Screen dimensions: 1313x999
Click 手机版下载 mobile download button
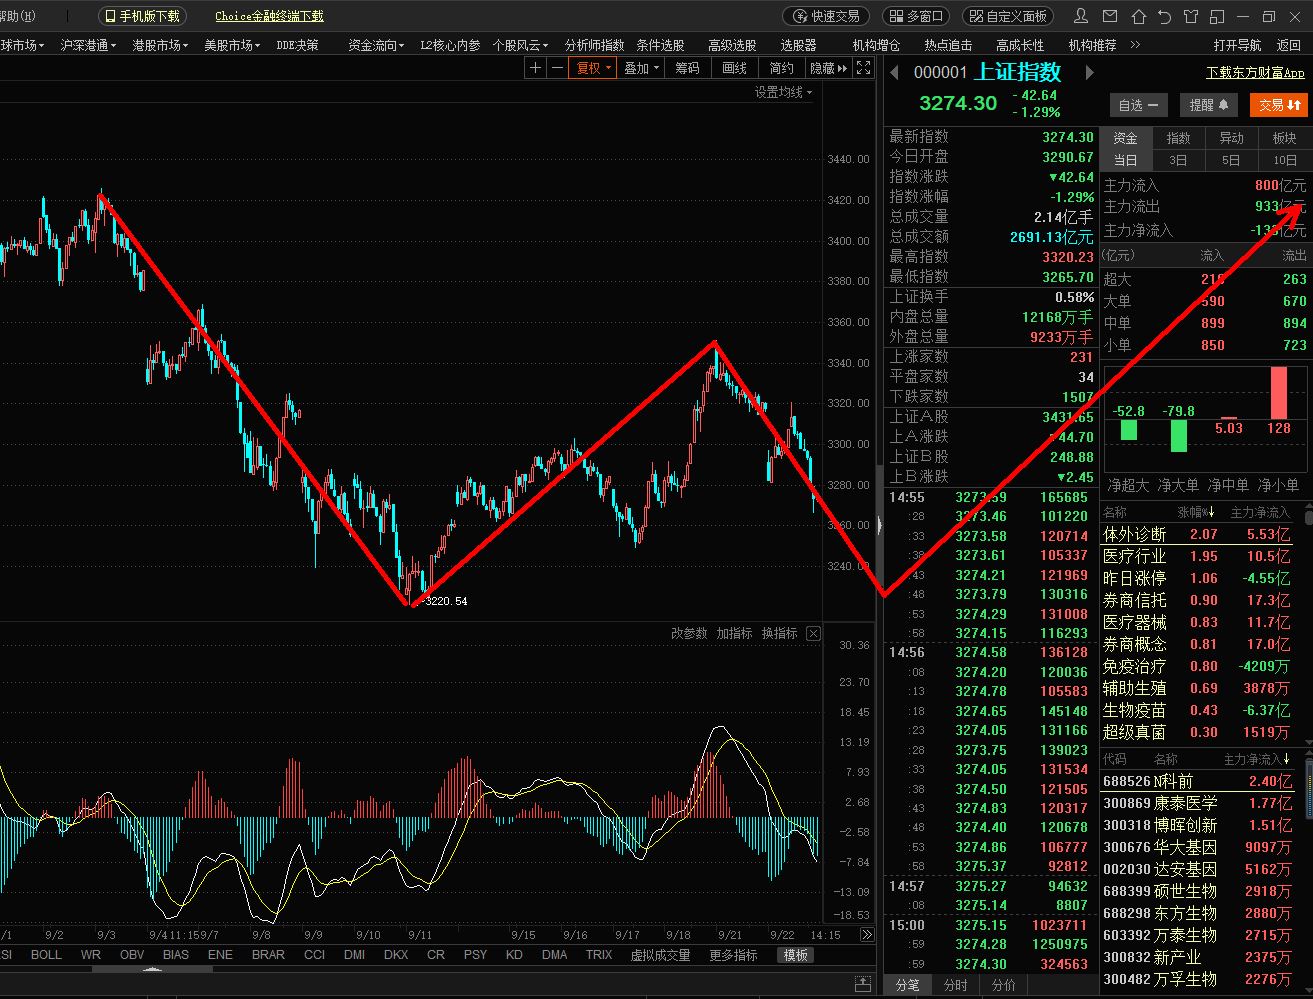[x=142, y=16]
